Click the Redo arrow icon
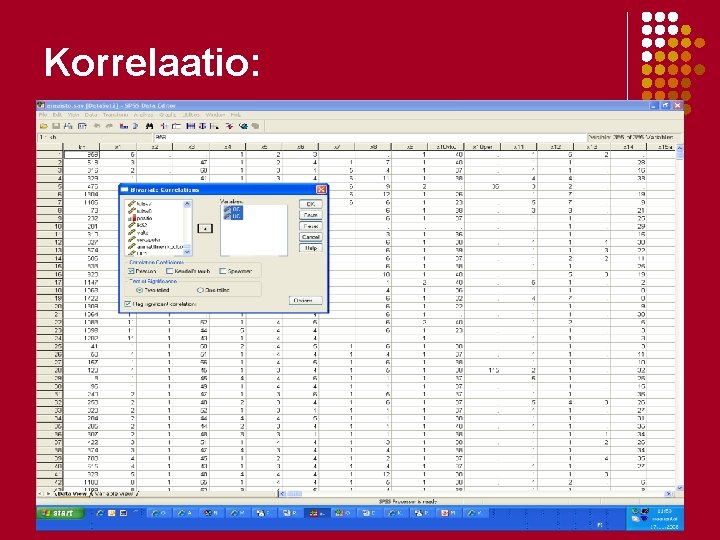Image resolution: width=720 pixels, height=540 pixels. (x=109, y=126)
